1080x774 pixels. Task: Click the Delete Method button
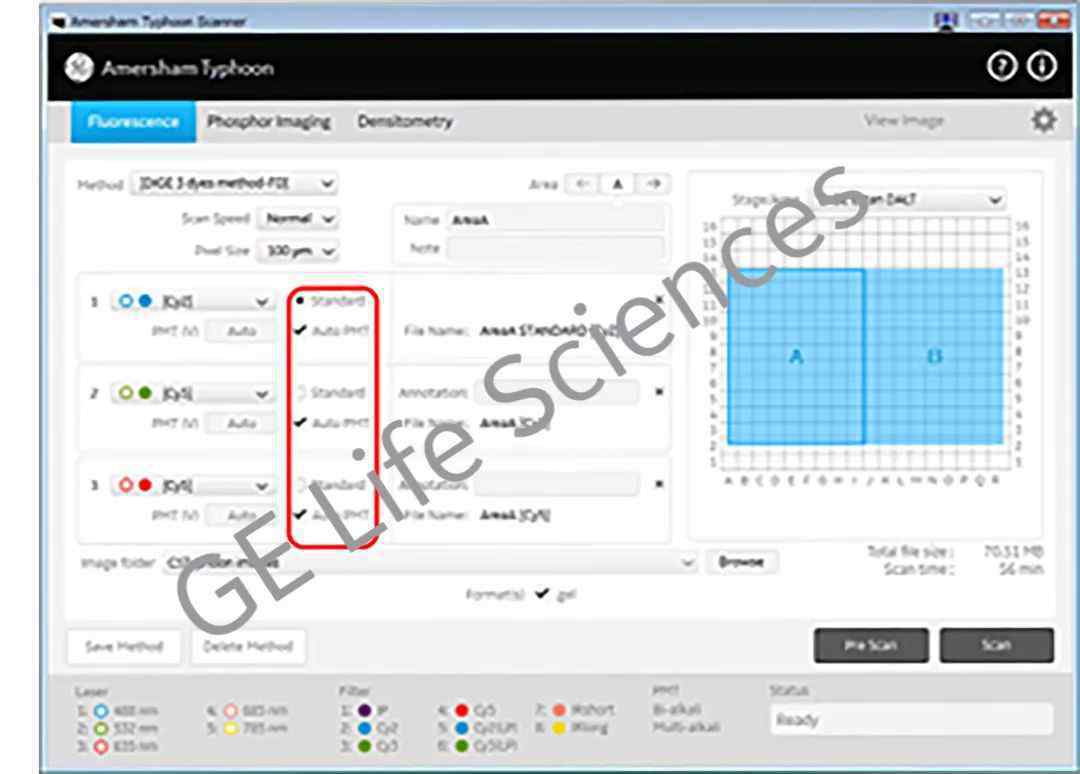(x=248, y=646)
